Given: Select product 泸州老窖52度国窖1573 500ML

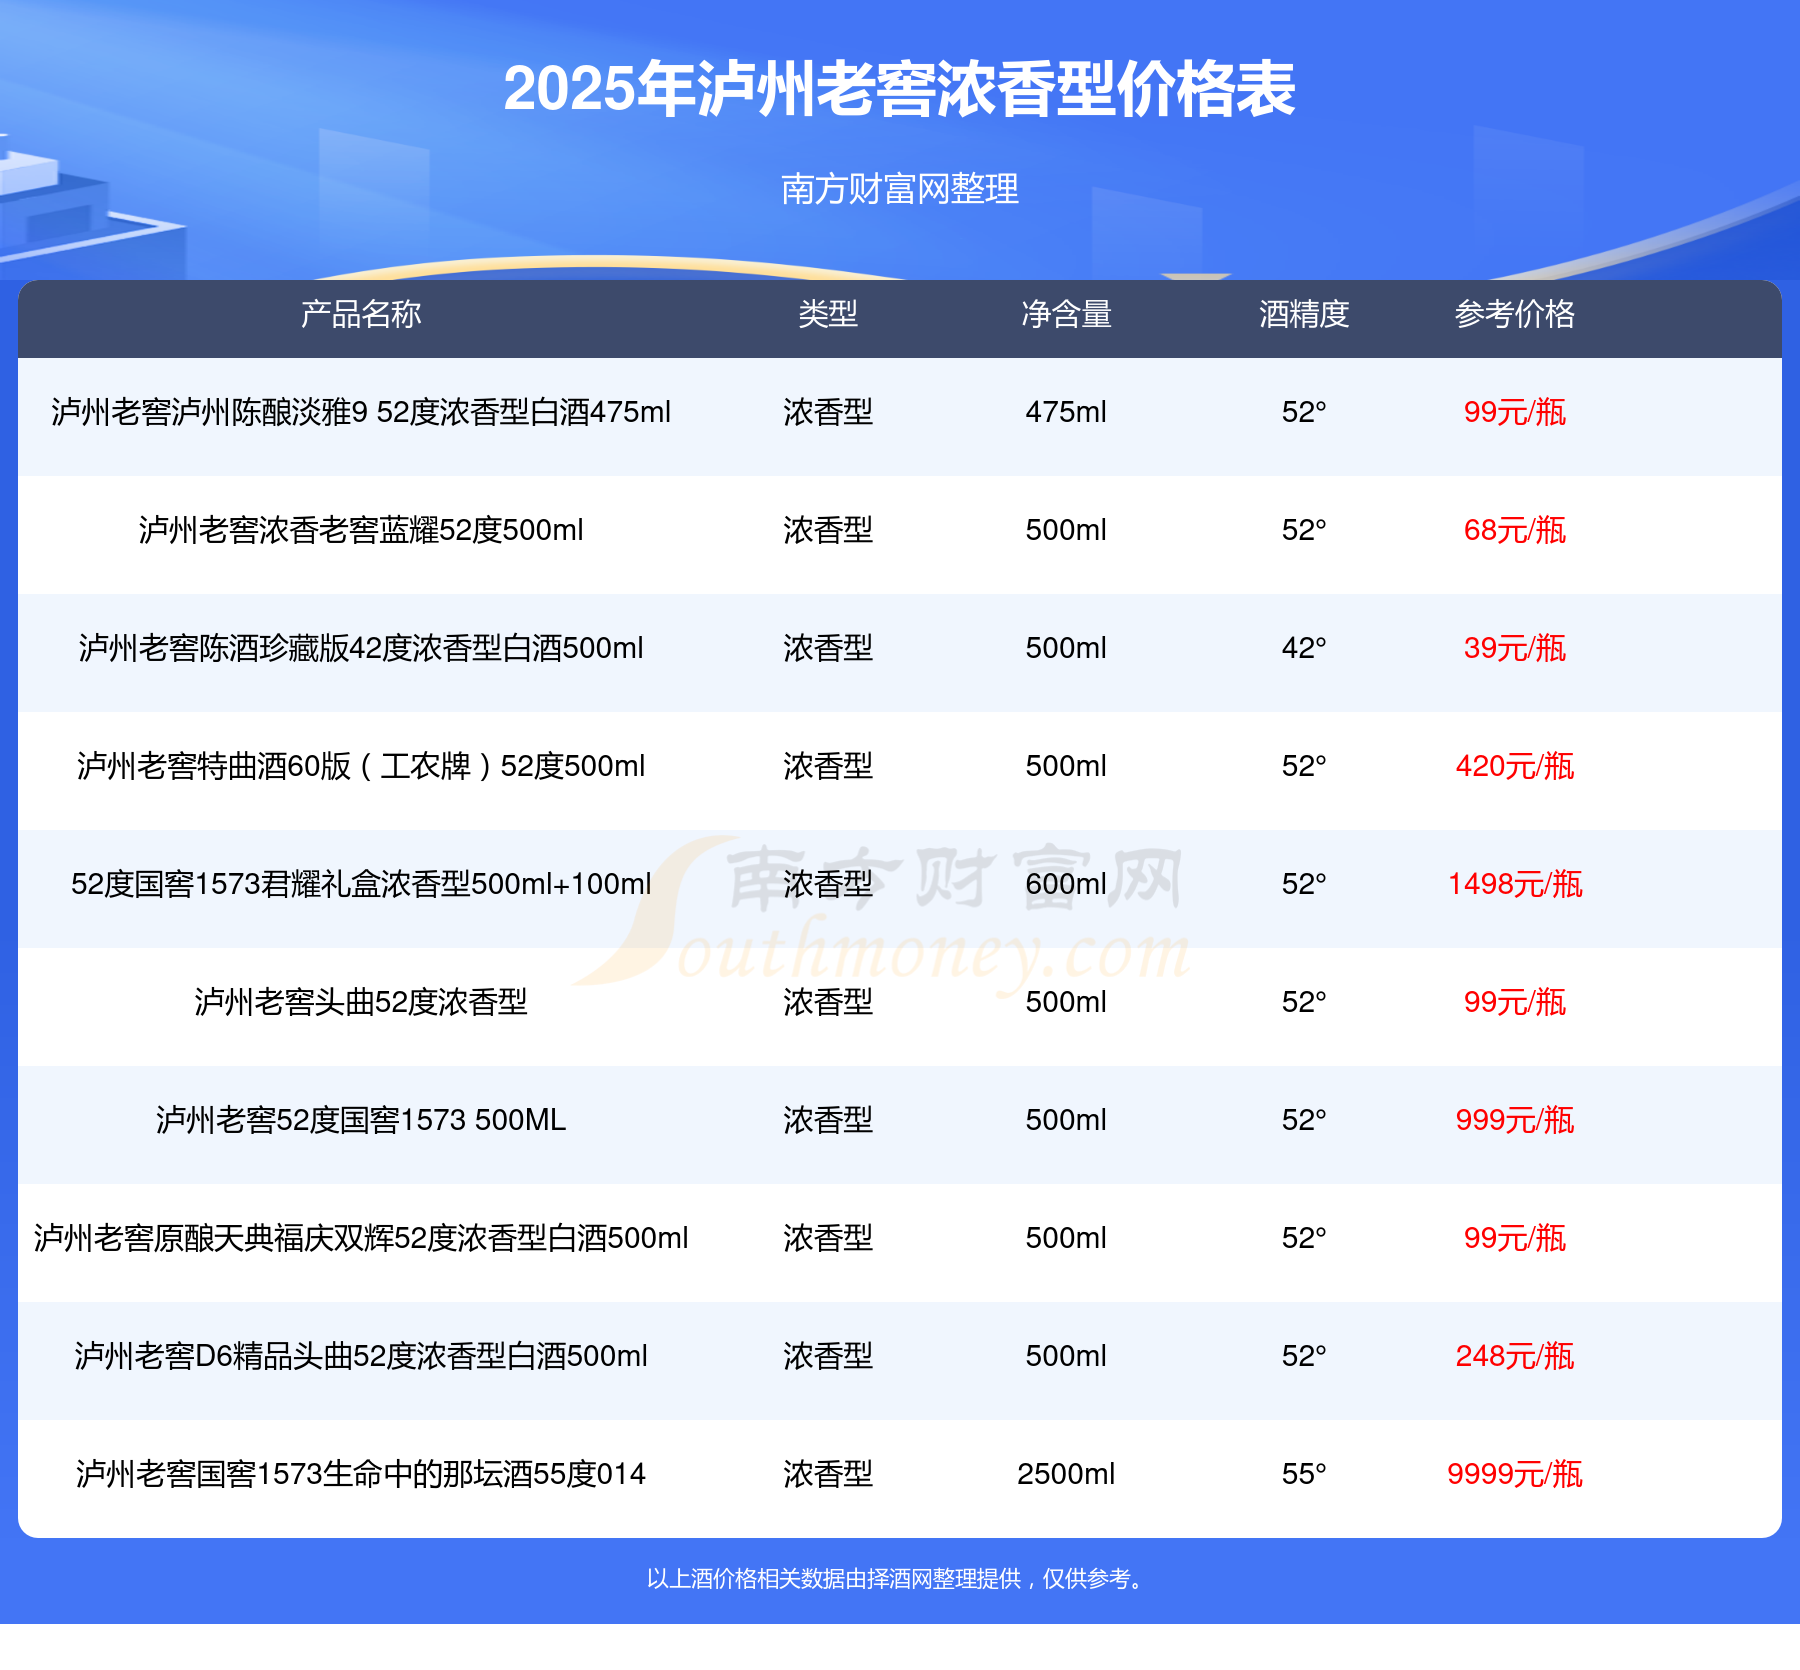Looking at the screenshot, I should [x=361, y=1120].
